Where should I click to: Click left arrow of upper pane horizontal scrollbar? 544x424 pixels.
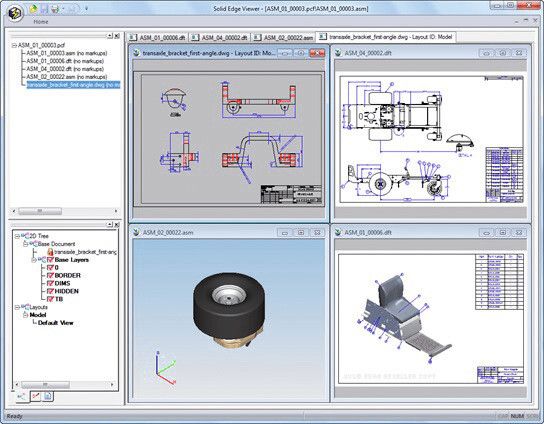[14, 211]
